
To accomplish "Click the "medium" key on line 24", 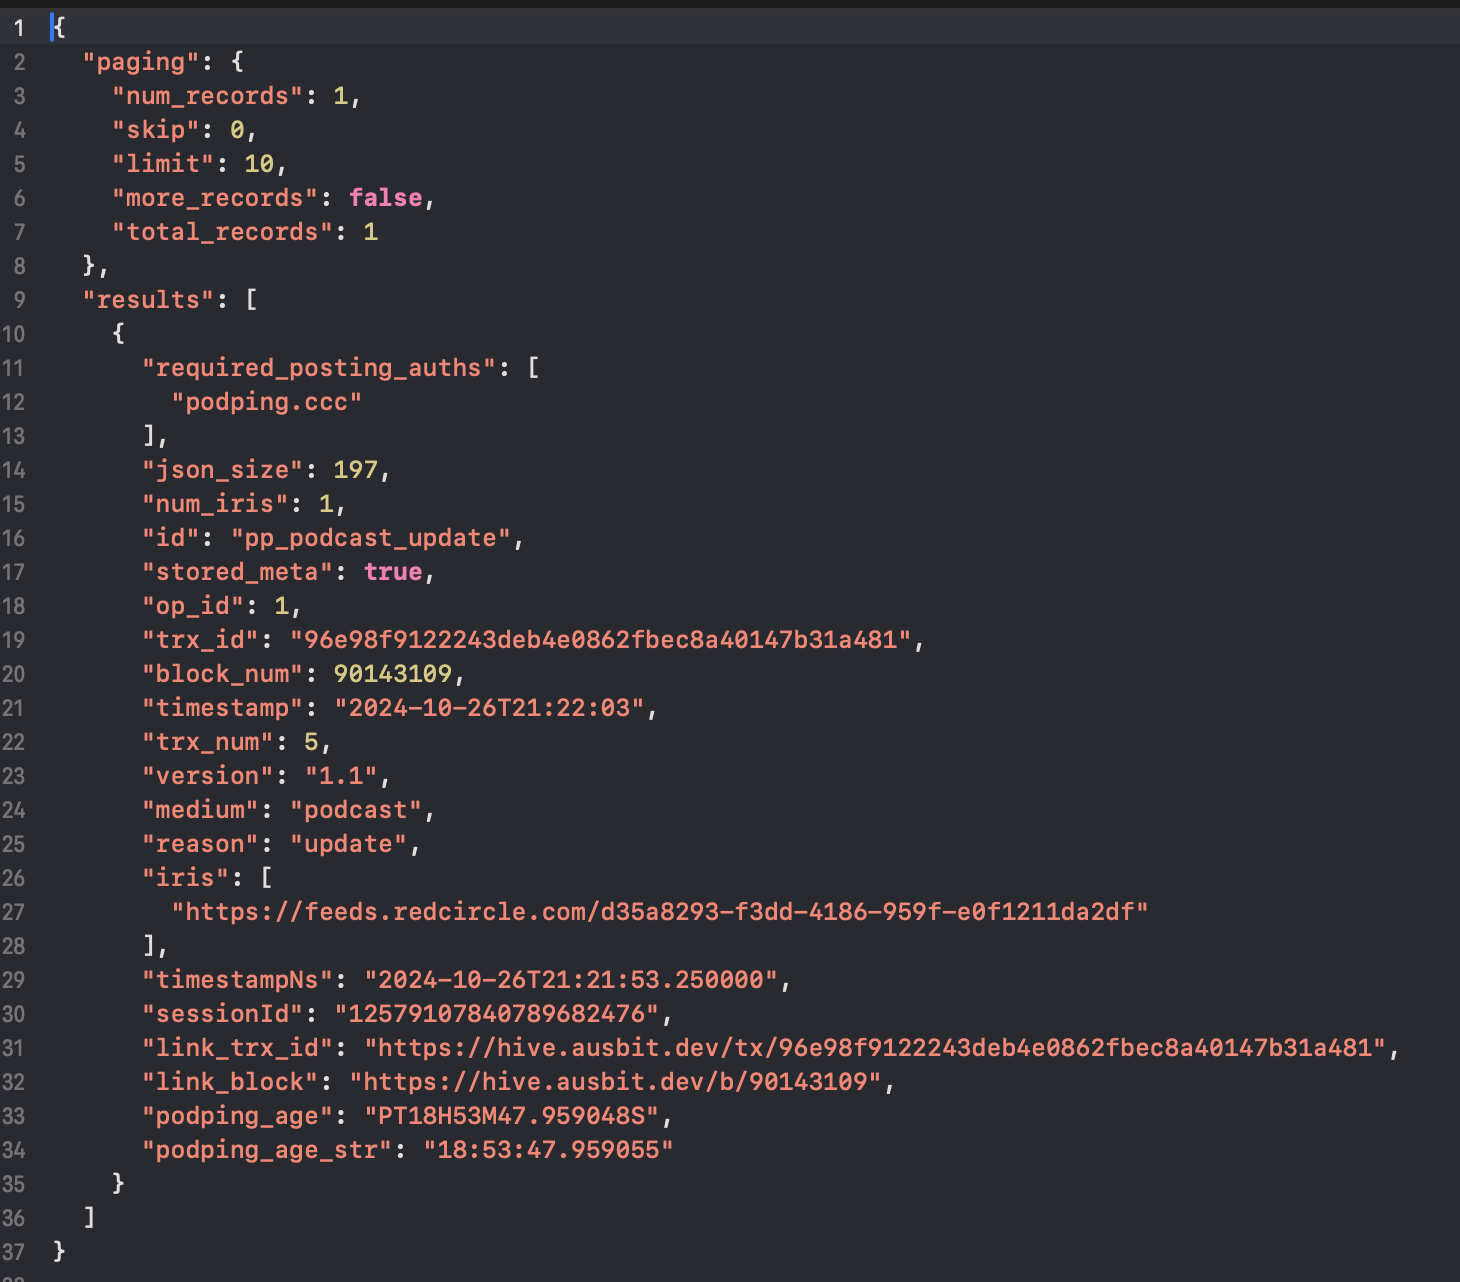I will pyautogui.click(x=201, y=810).
